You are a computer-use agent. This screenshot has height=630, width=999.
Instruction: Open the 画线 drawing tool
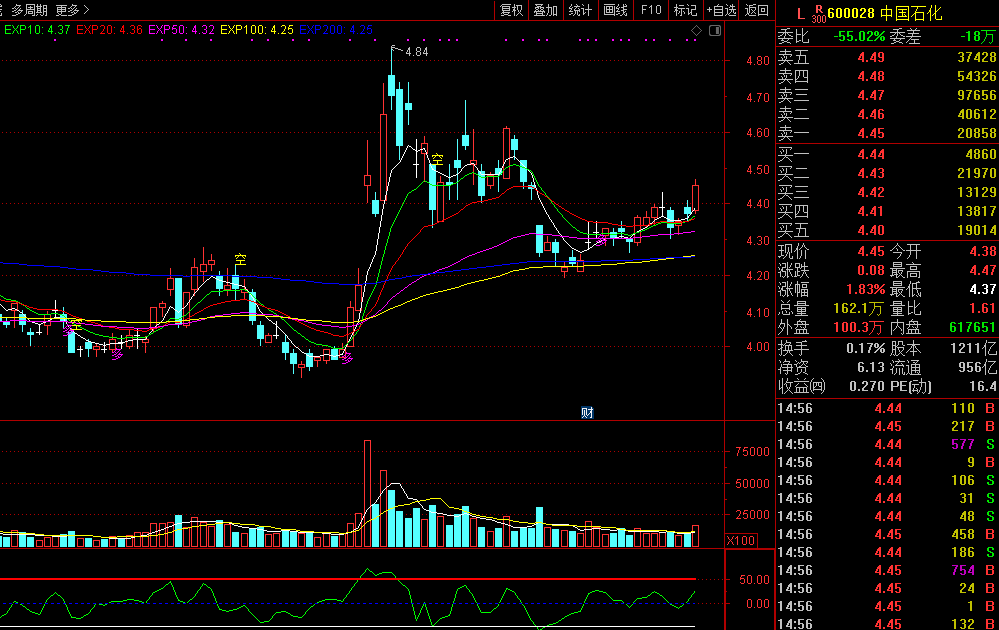click(615, 10)
